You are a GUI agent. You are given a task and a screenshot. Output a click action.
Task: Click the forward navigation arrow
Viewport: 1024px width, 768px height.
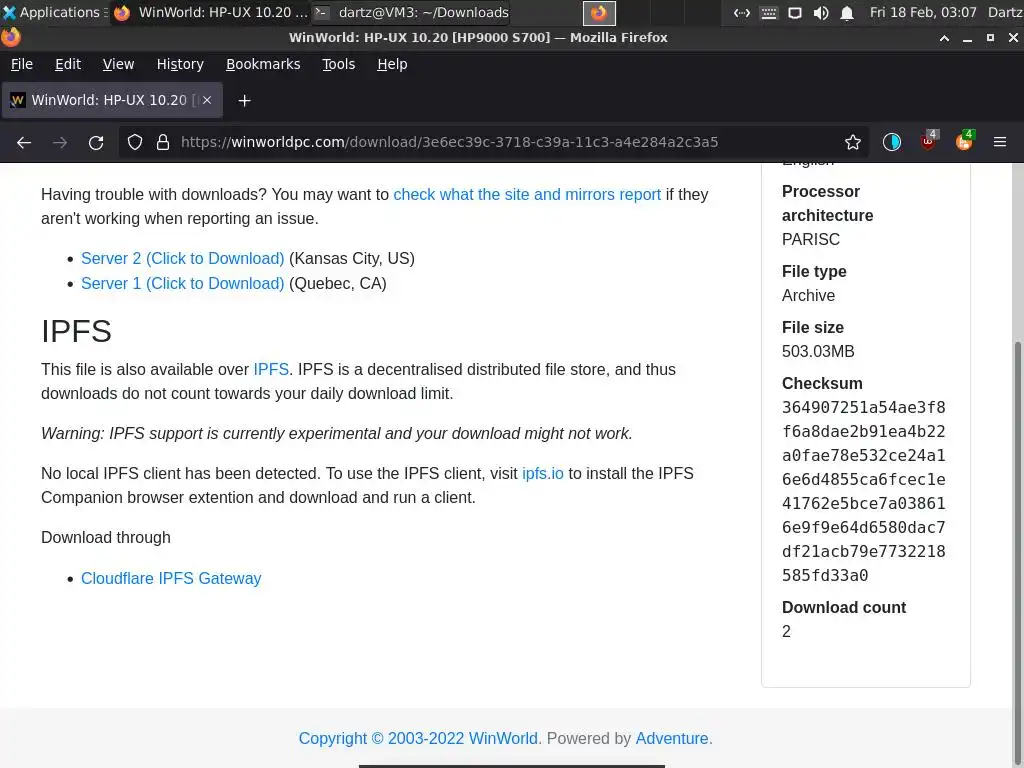click(x=60, y=142)
